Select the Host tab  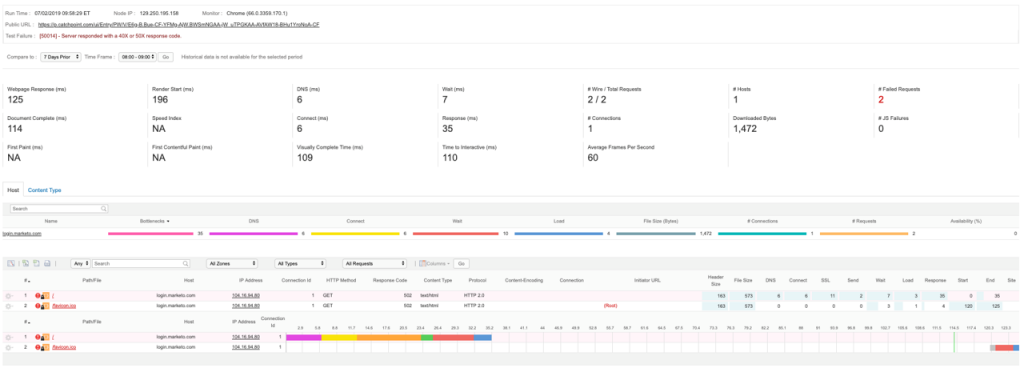point(12,190)
